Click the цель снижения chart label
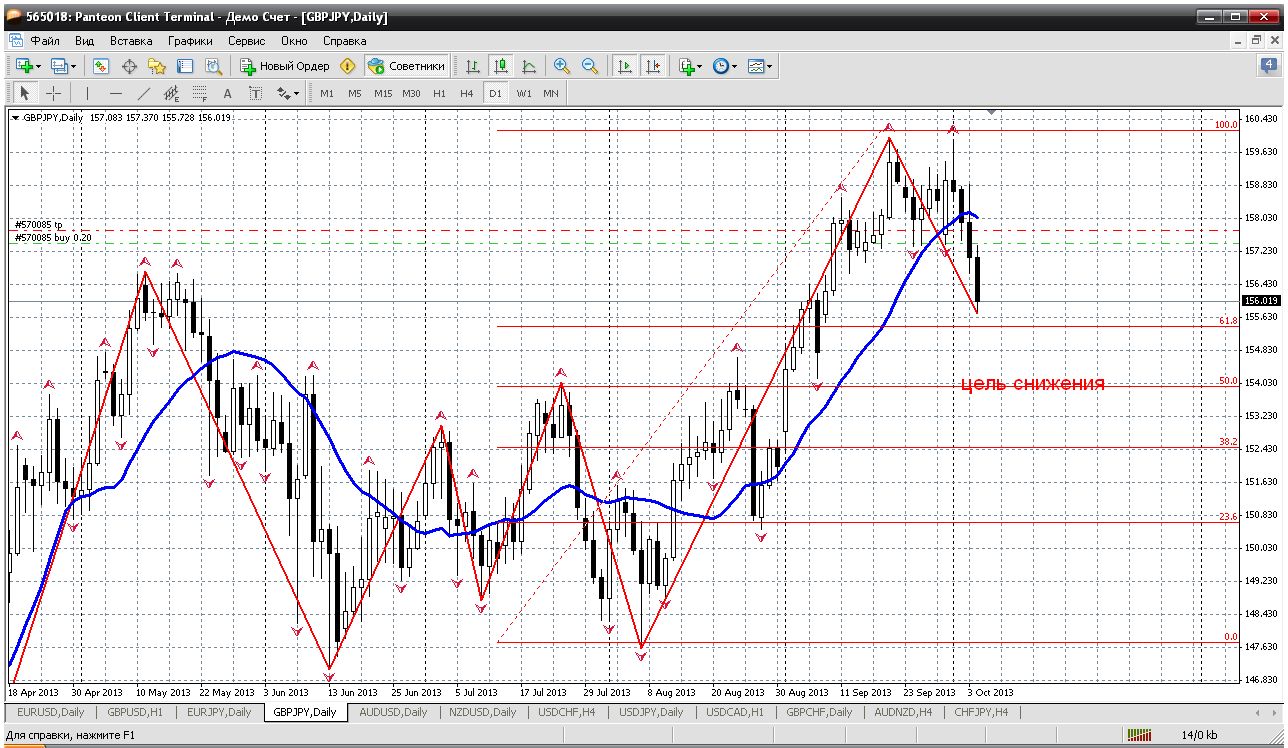The width and height of the screenshot is (1288, 748). [x=1032, y=384]
